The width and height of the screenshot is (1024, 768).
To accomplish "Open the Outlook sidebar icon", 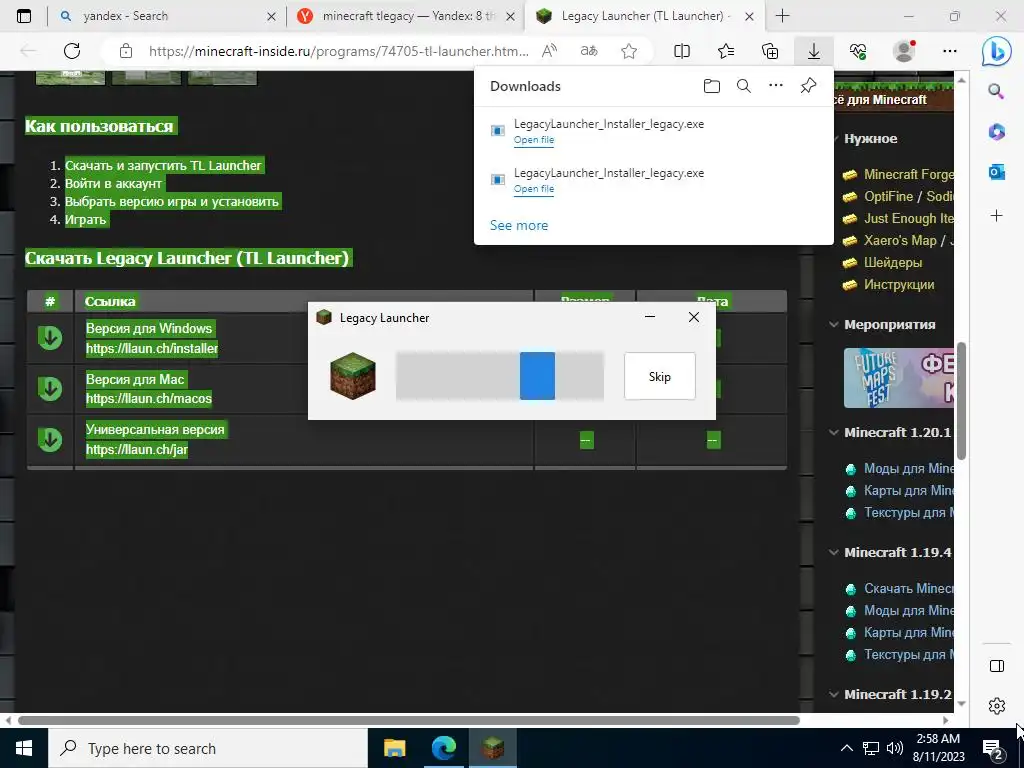I will coord(997,172).
